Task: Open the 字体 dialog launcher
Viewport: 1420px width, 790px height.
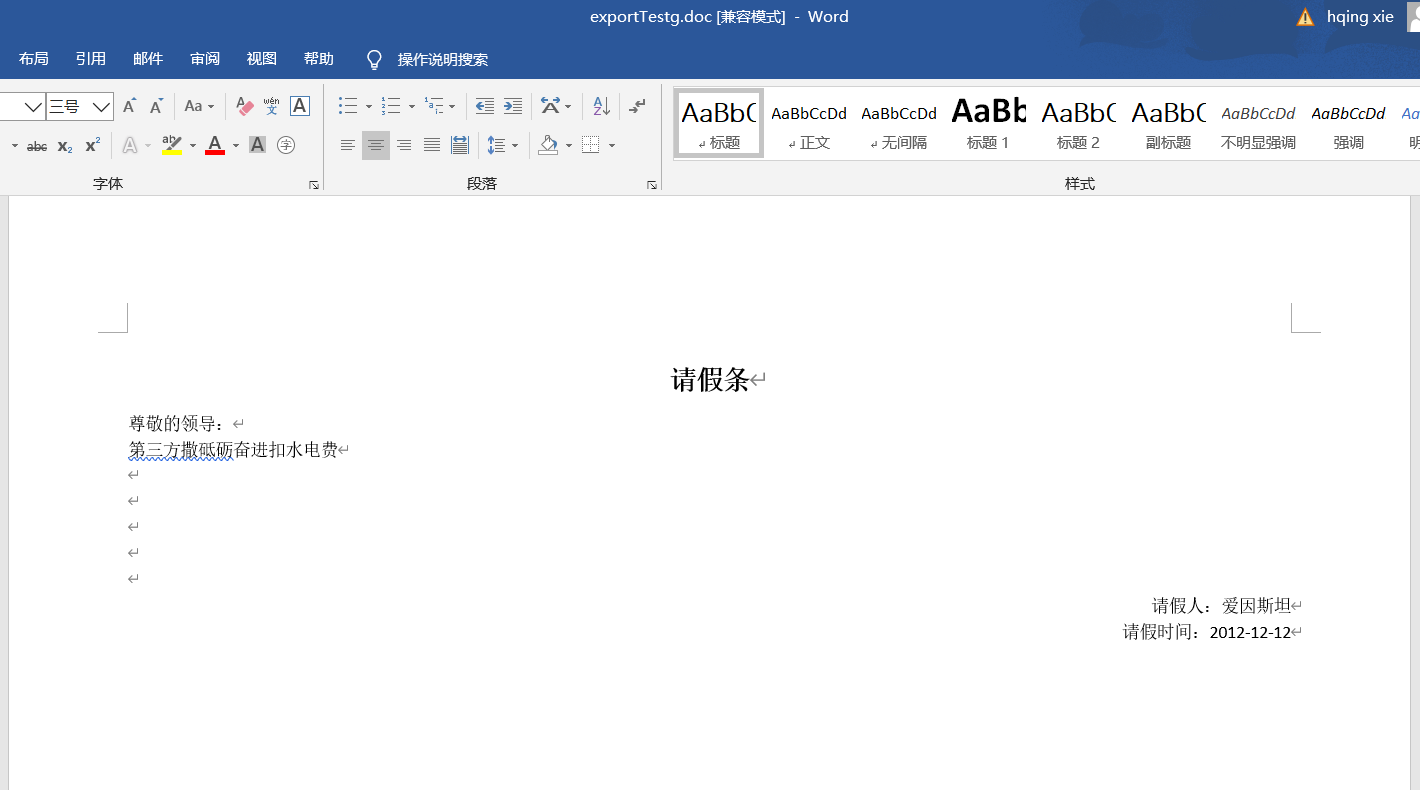Action: tap(313, 184)
